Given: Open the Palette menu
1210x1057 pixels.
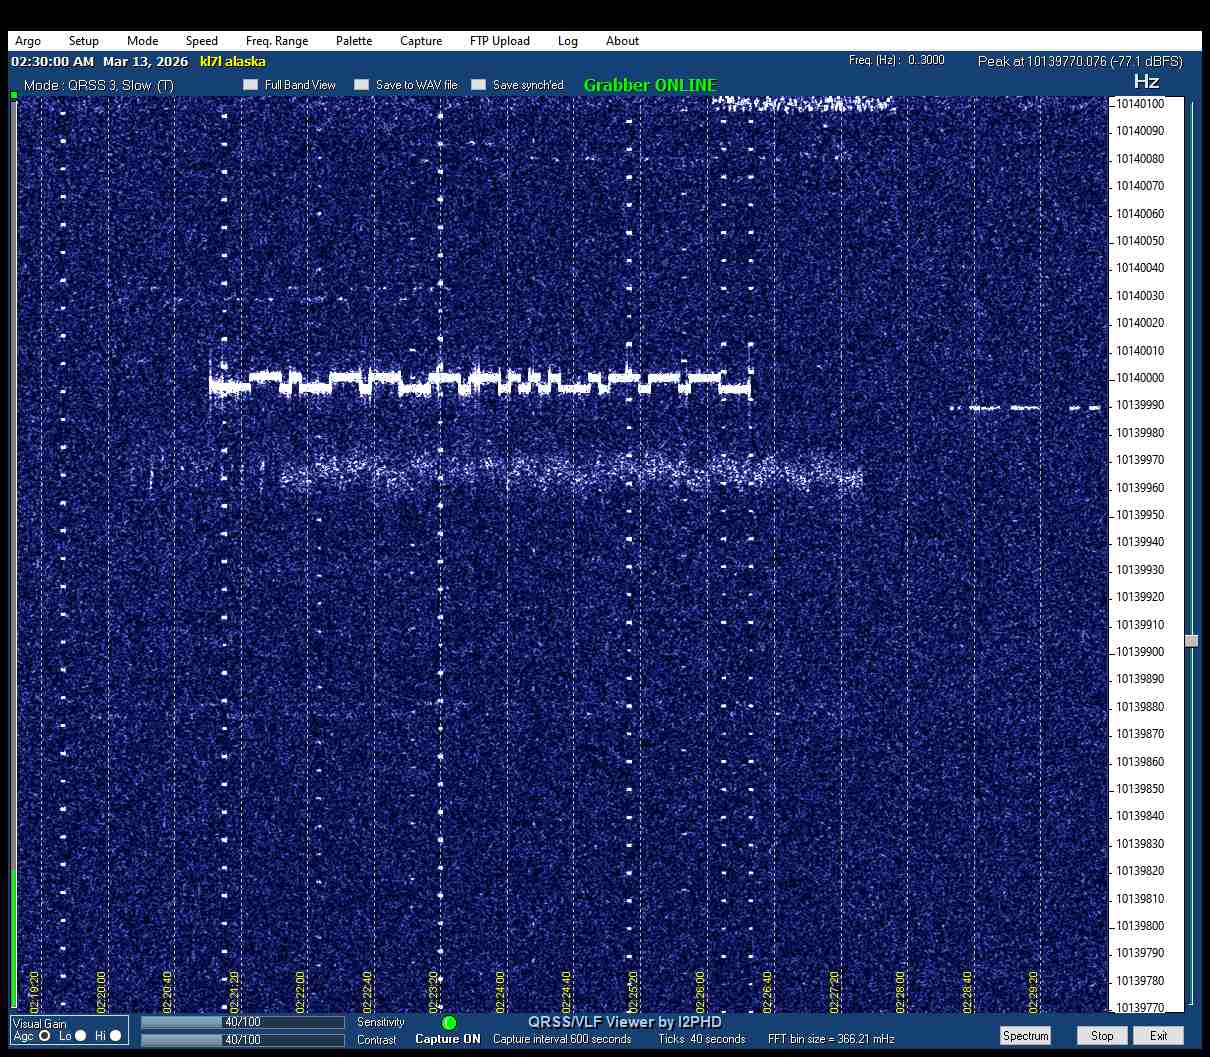Looking at the screenshot, I should pyautogui.click(x=354, y=41).
